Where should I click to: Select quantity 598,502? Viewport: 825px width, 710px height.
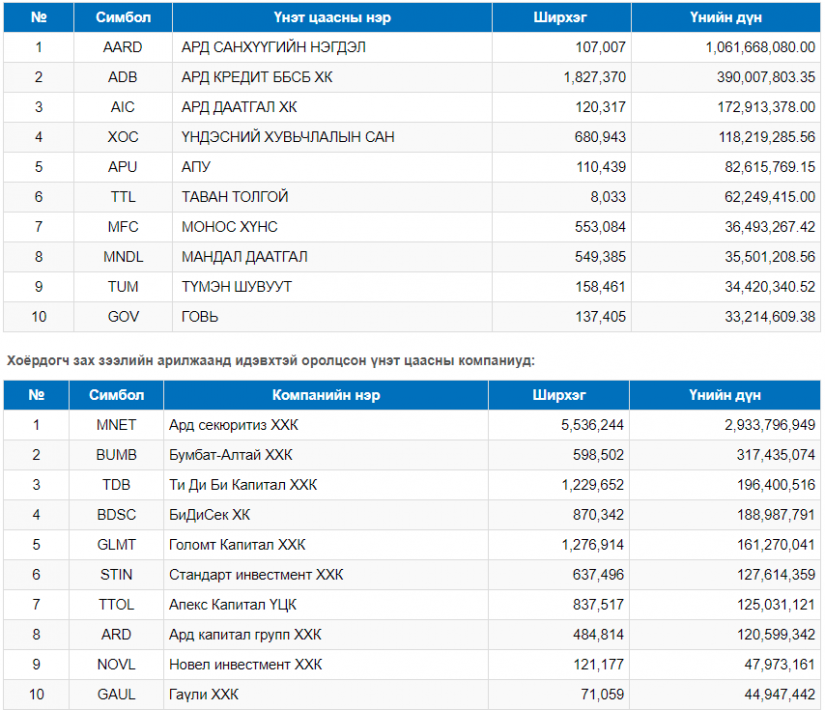coord(599,455)
